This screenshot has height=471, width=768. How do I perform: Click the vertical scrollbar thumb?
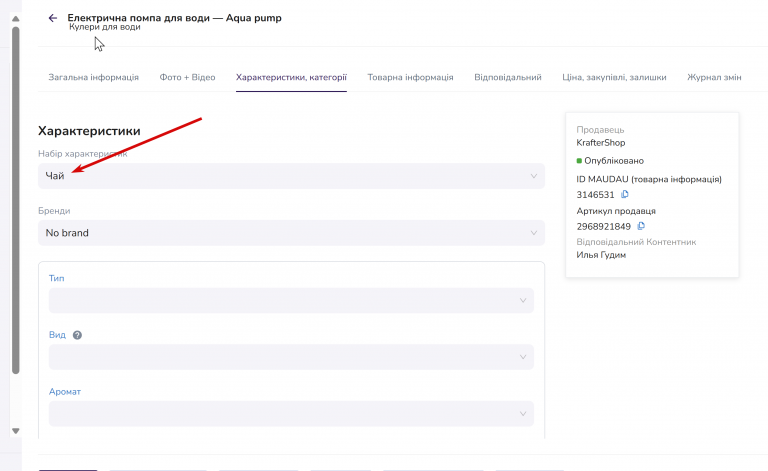(x=16, y=201)
